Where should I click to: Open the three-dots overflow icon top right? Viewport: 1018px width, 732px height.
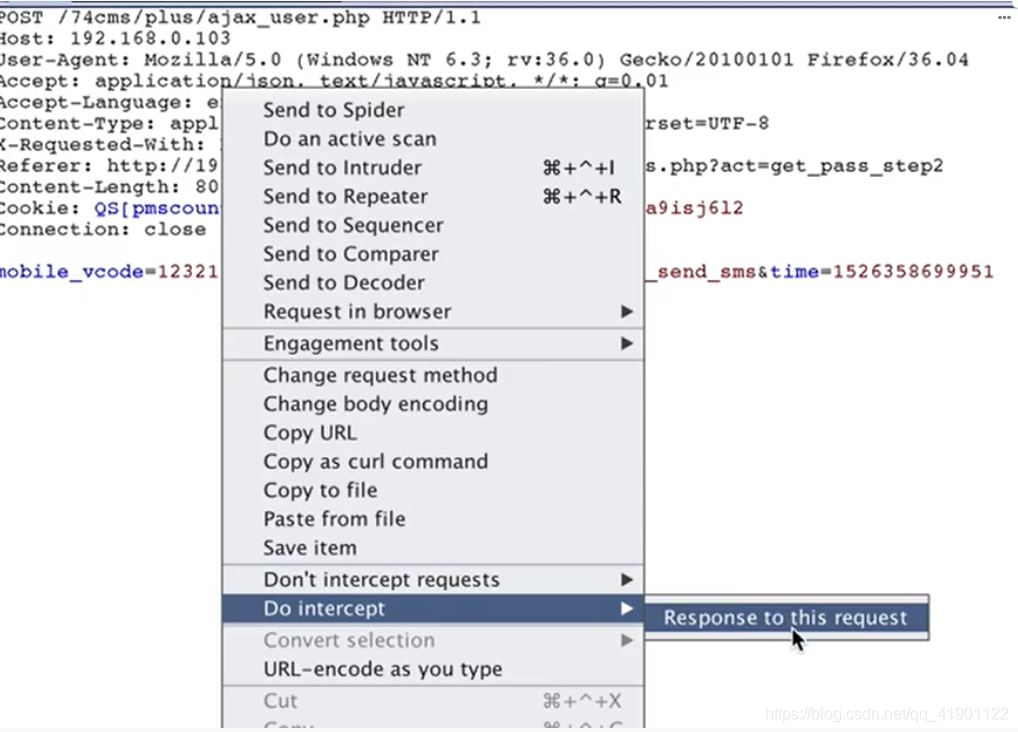(x=1004, y=18)
